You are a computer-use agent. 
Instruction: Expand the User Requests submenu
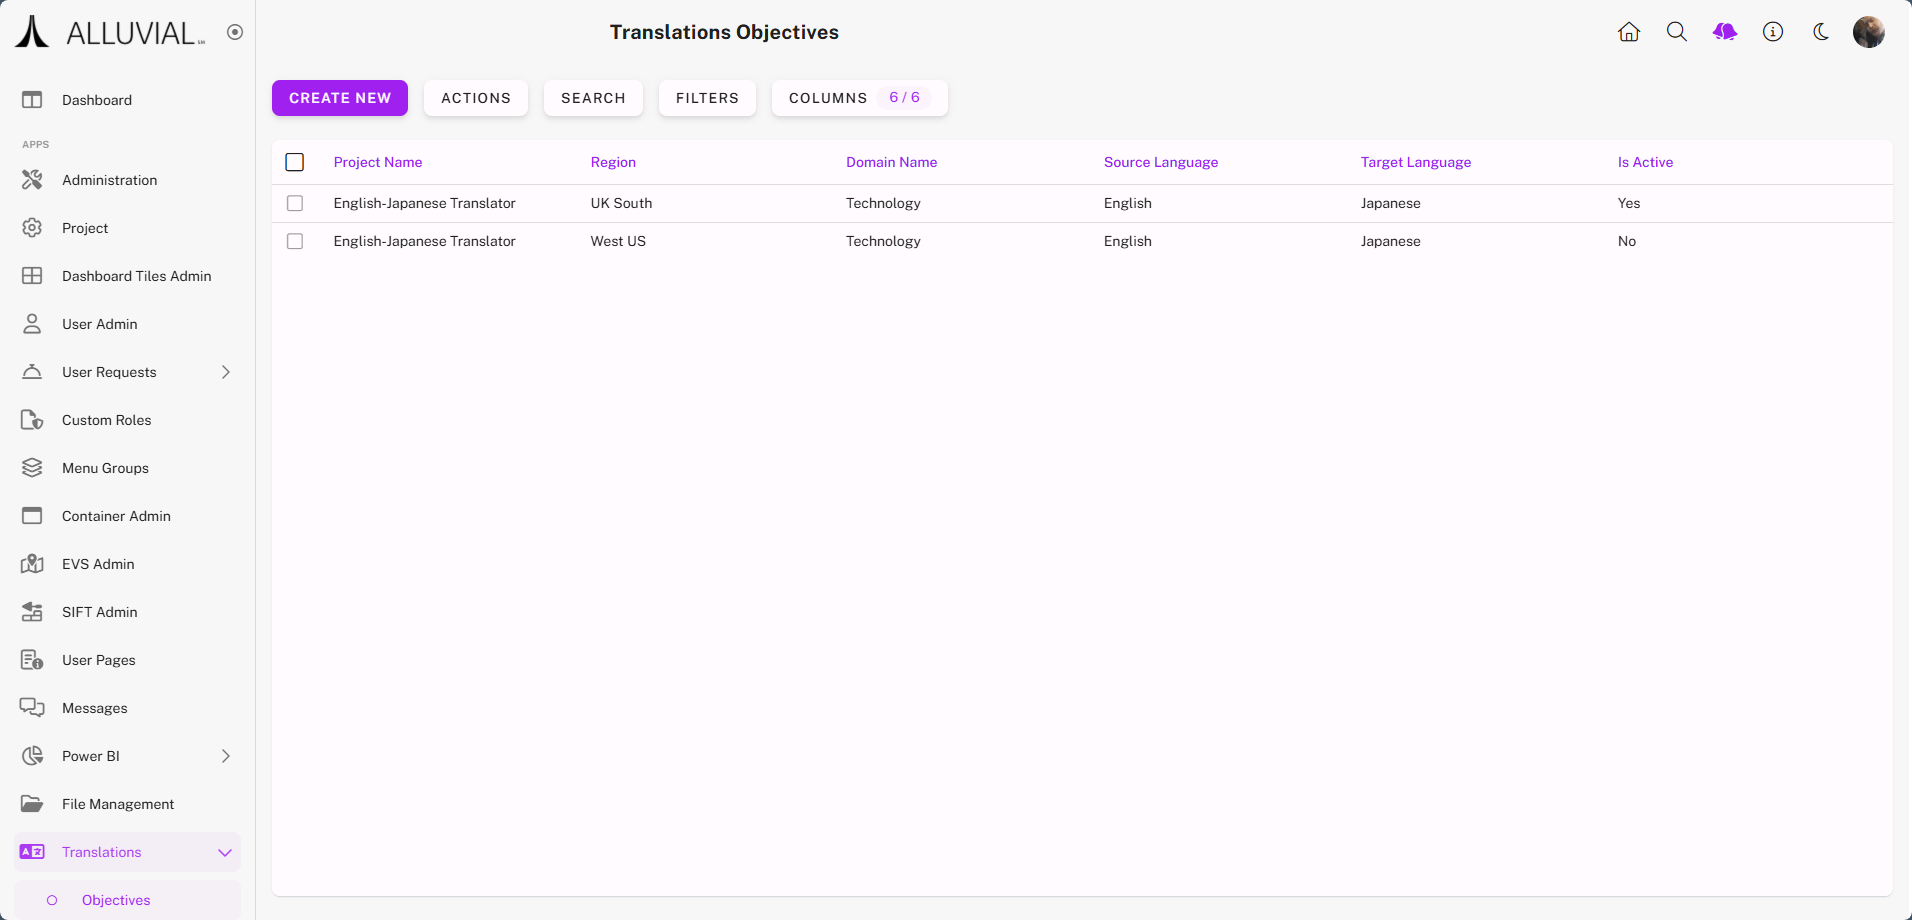[x=226, y=372]
